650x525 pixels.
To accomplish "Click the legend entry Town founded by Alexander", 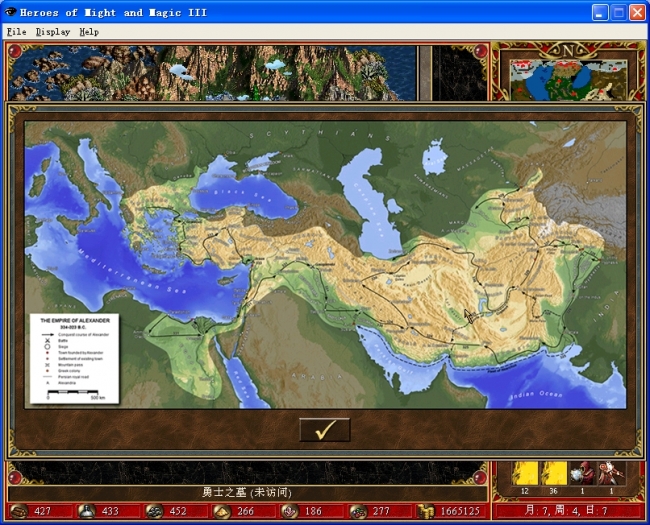I will pyautogui.click(x=80, y=352).
